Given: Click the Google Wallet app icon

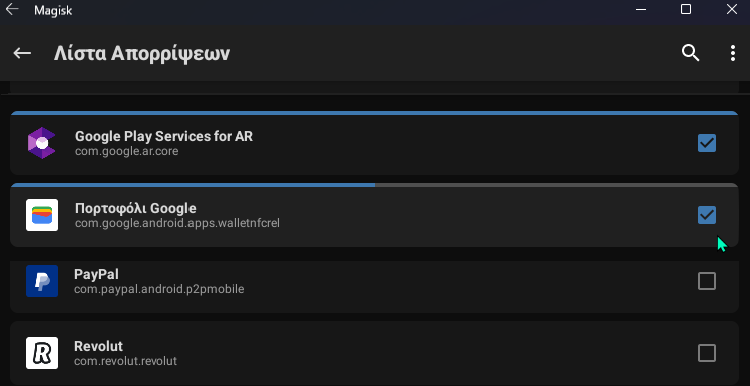Looking at the screenshot, I should (x=42, y=215).
